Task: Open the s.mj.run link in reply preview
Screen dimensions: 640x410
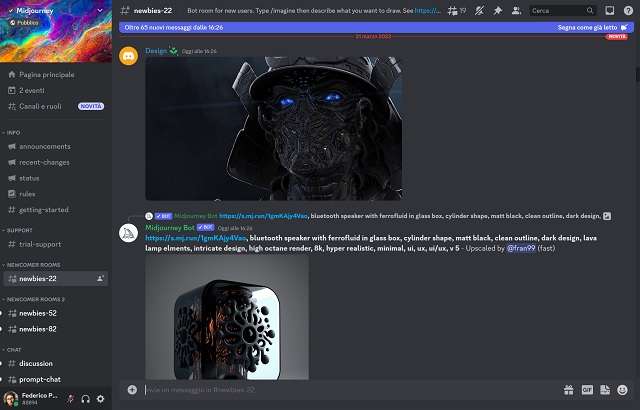Action: point(263,216)
